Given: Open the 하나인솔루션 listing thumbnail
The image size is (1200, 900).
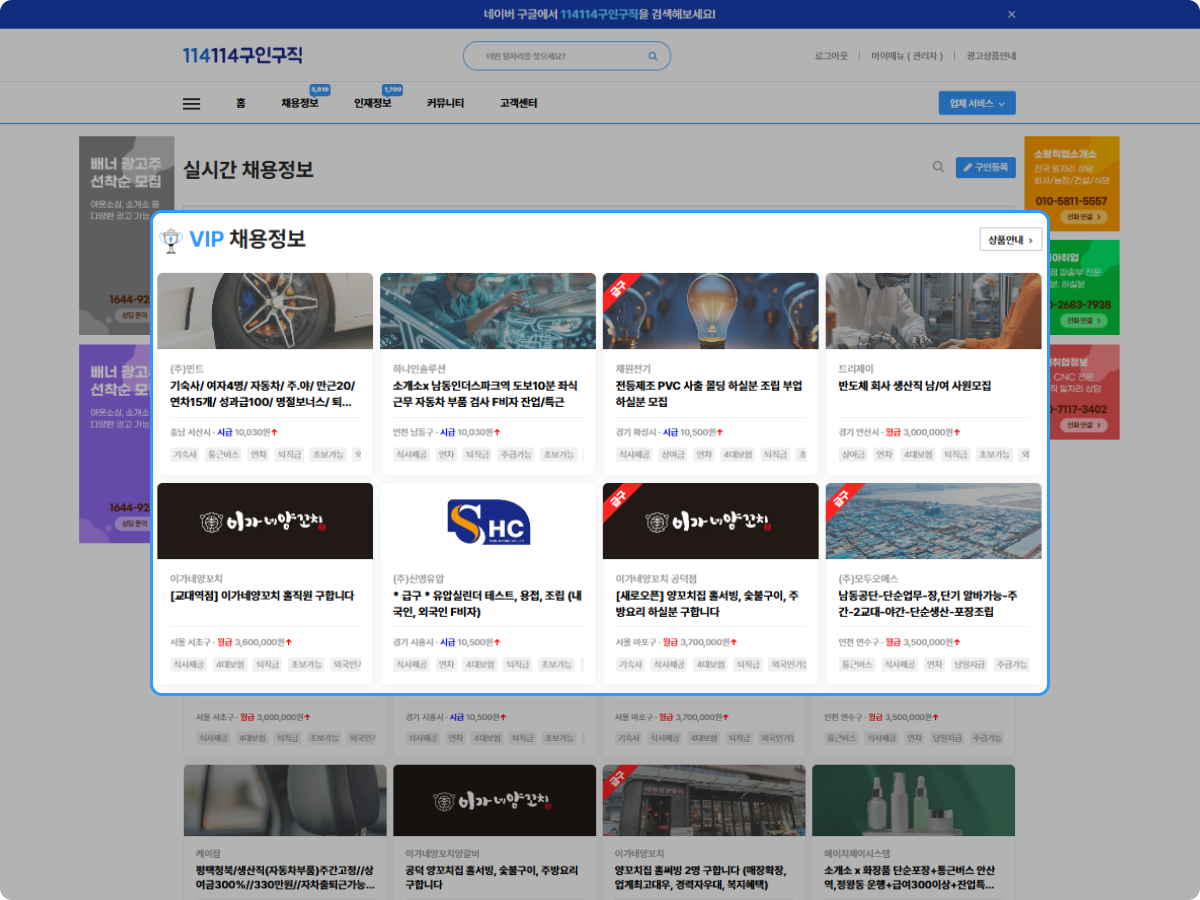Looking at the screenshot, I should point(488,311).
